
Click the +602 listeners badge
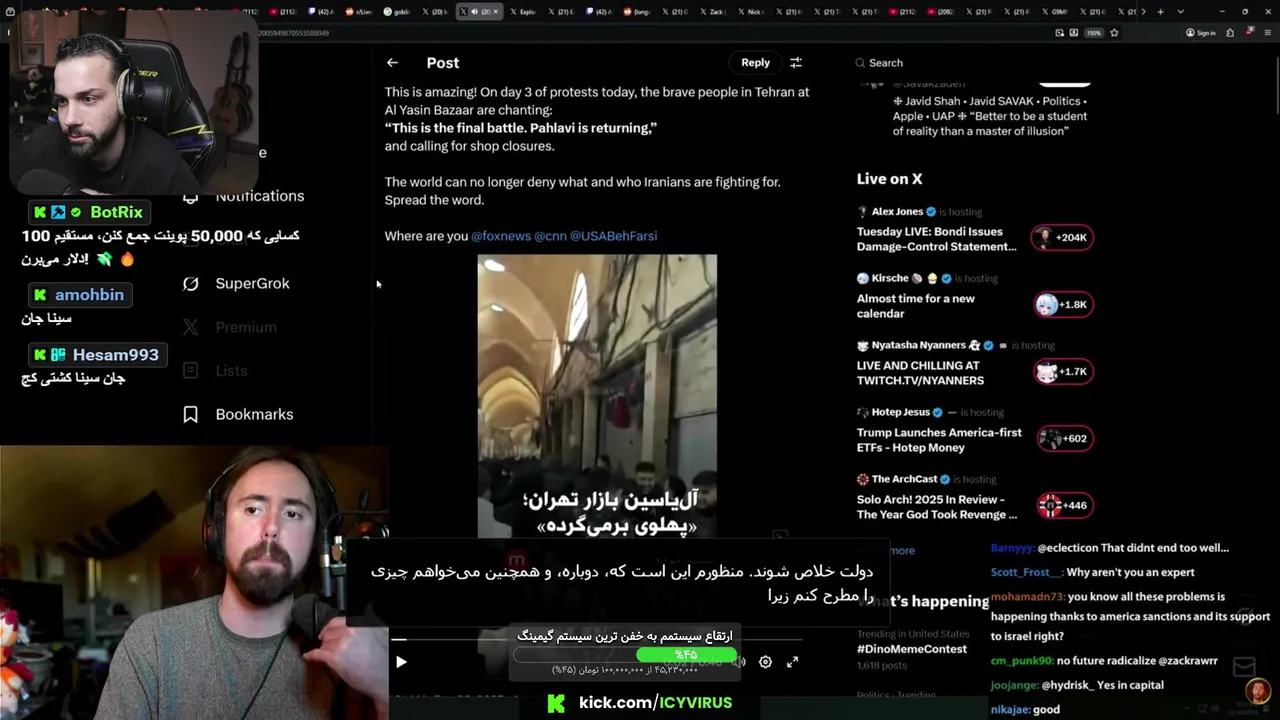(1063, 438)
